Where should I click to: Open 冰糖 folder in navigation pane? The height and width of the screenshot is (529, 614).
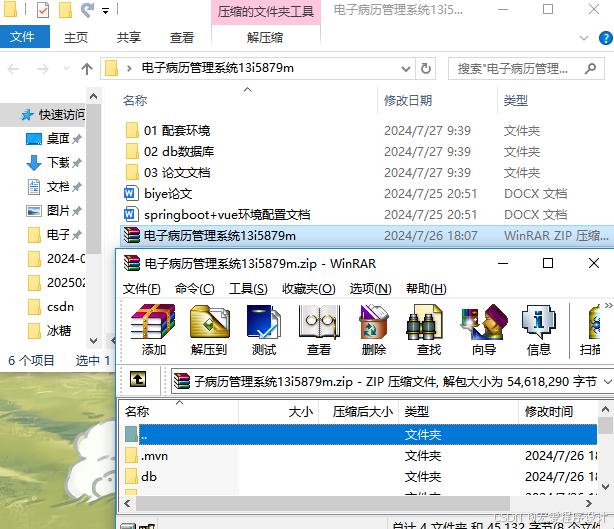click(x=49, y=331)
